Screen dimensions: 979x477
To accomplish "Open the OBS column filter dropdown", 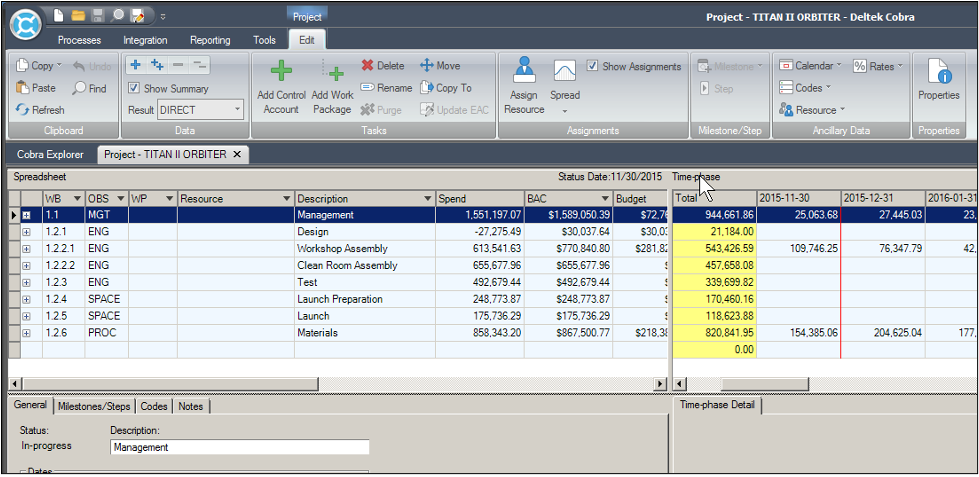I will point(121,199).
